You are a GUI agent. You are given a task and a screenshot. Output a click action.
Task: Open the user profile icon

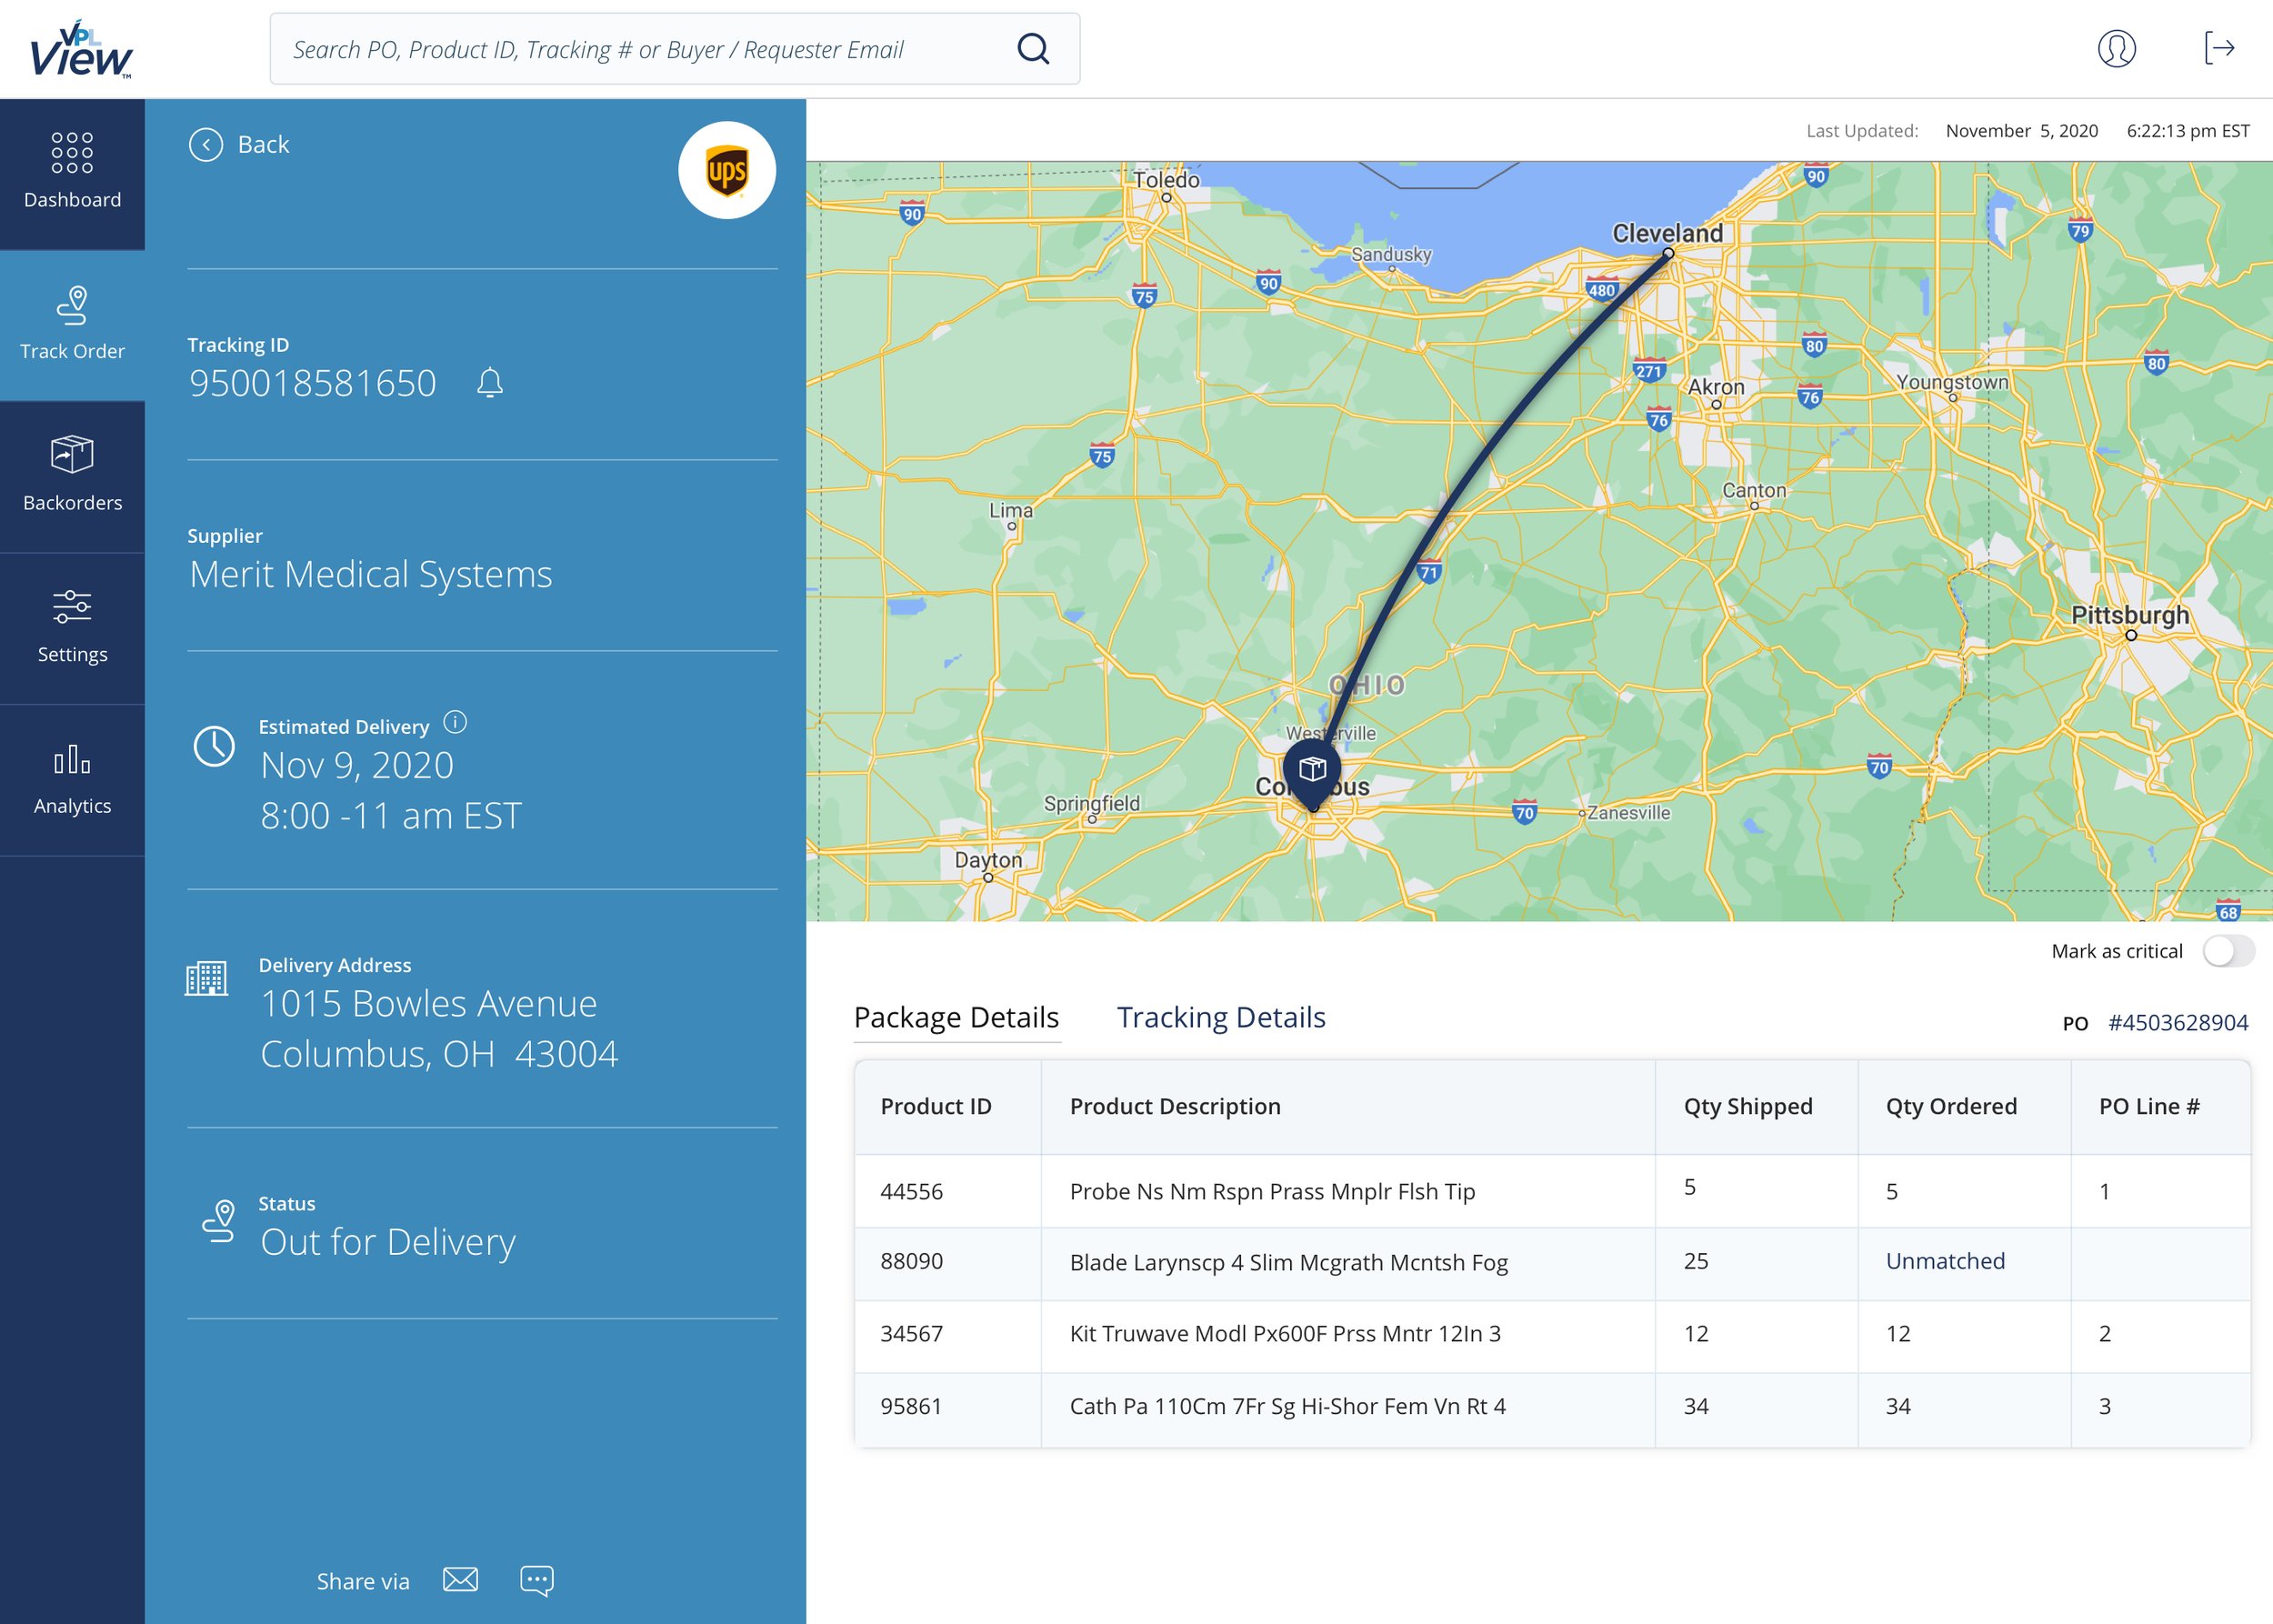coord(2116,48)
